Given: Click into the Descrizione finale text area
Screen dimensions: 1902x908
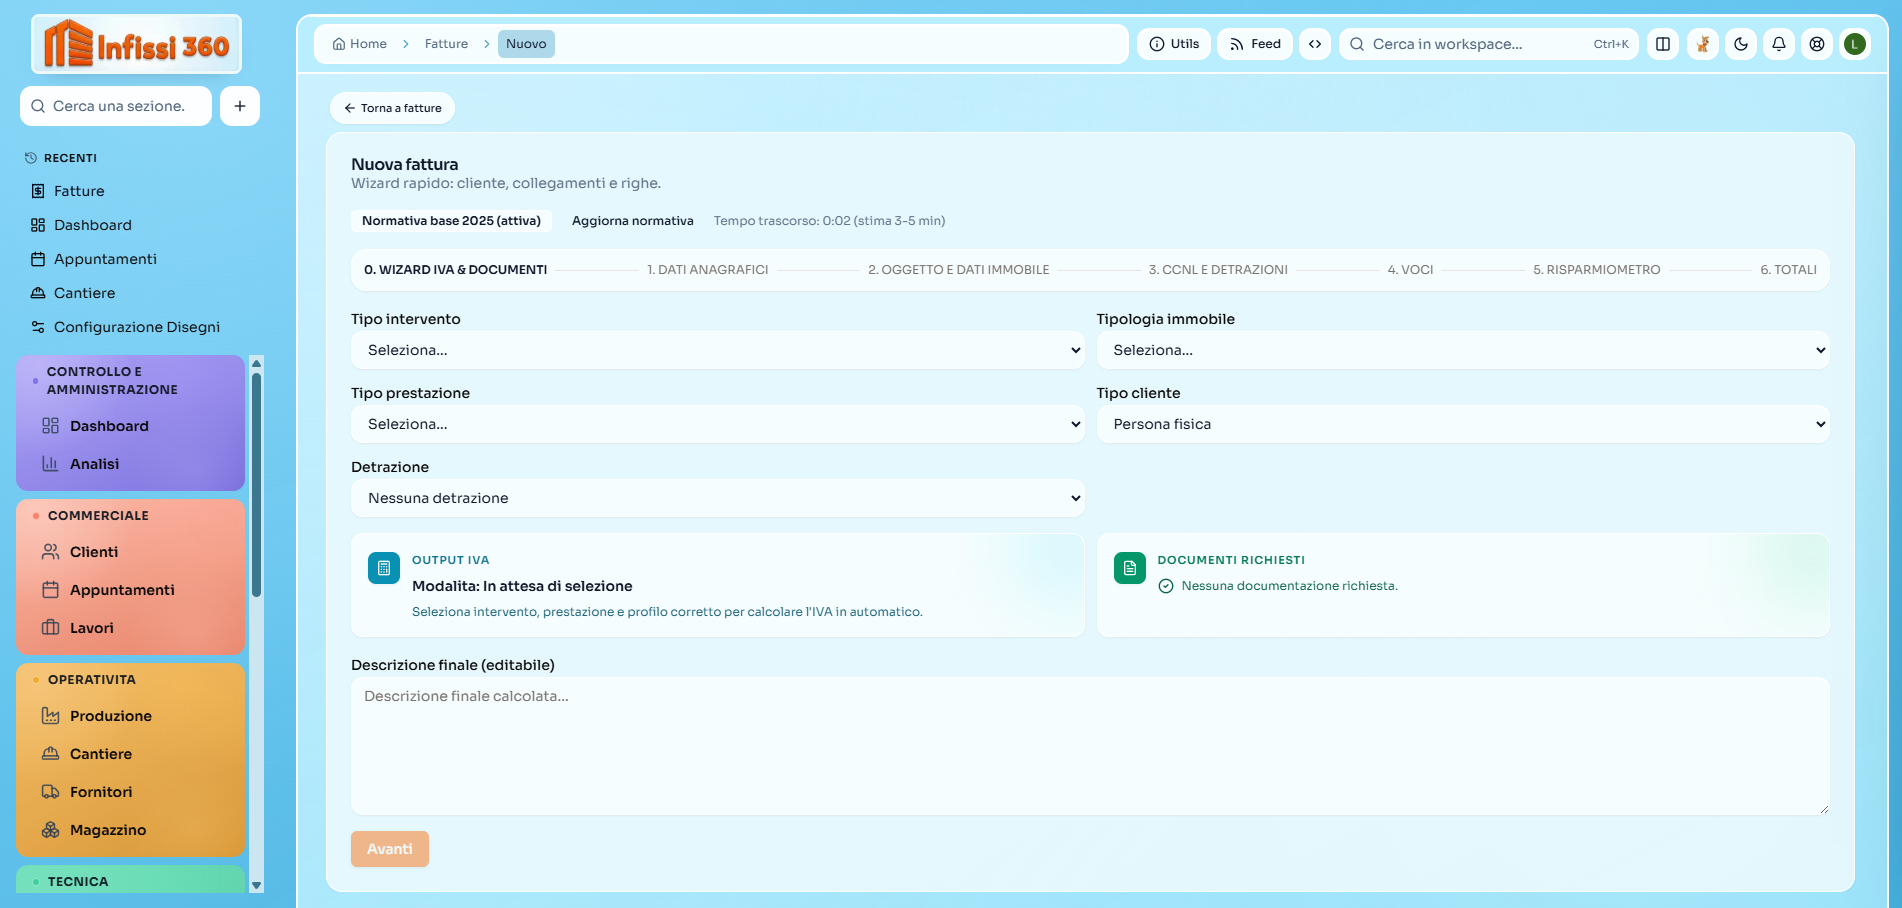Looking at the screenshot, I should point(1089,745).
